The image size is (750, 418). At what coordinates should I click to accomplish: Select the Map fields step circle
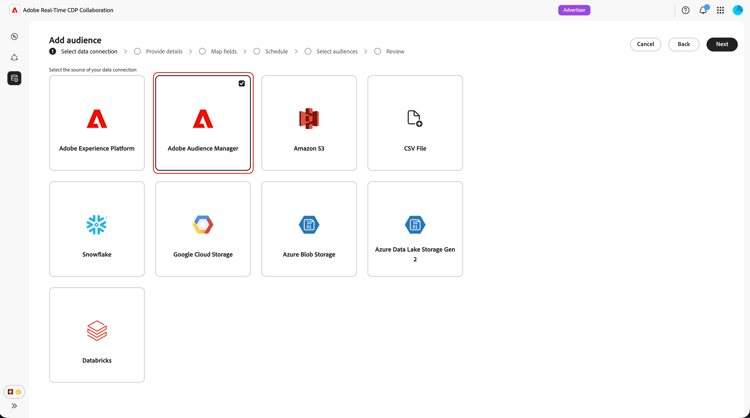[202, 51]
